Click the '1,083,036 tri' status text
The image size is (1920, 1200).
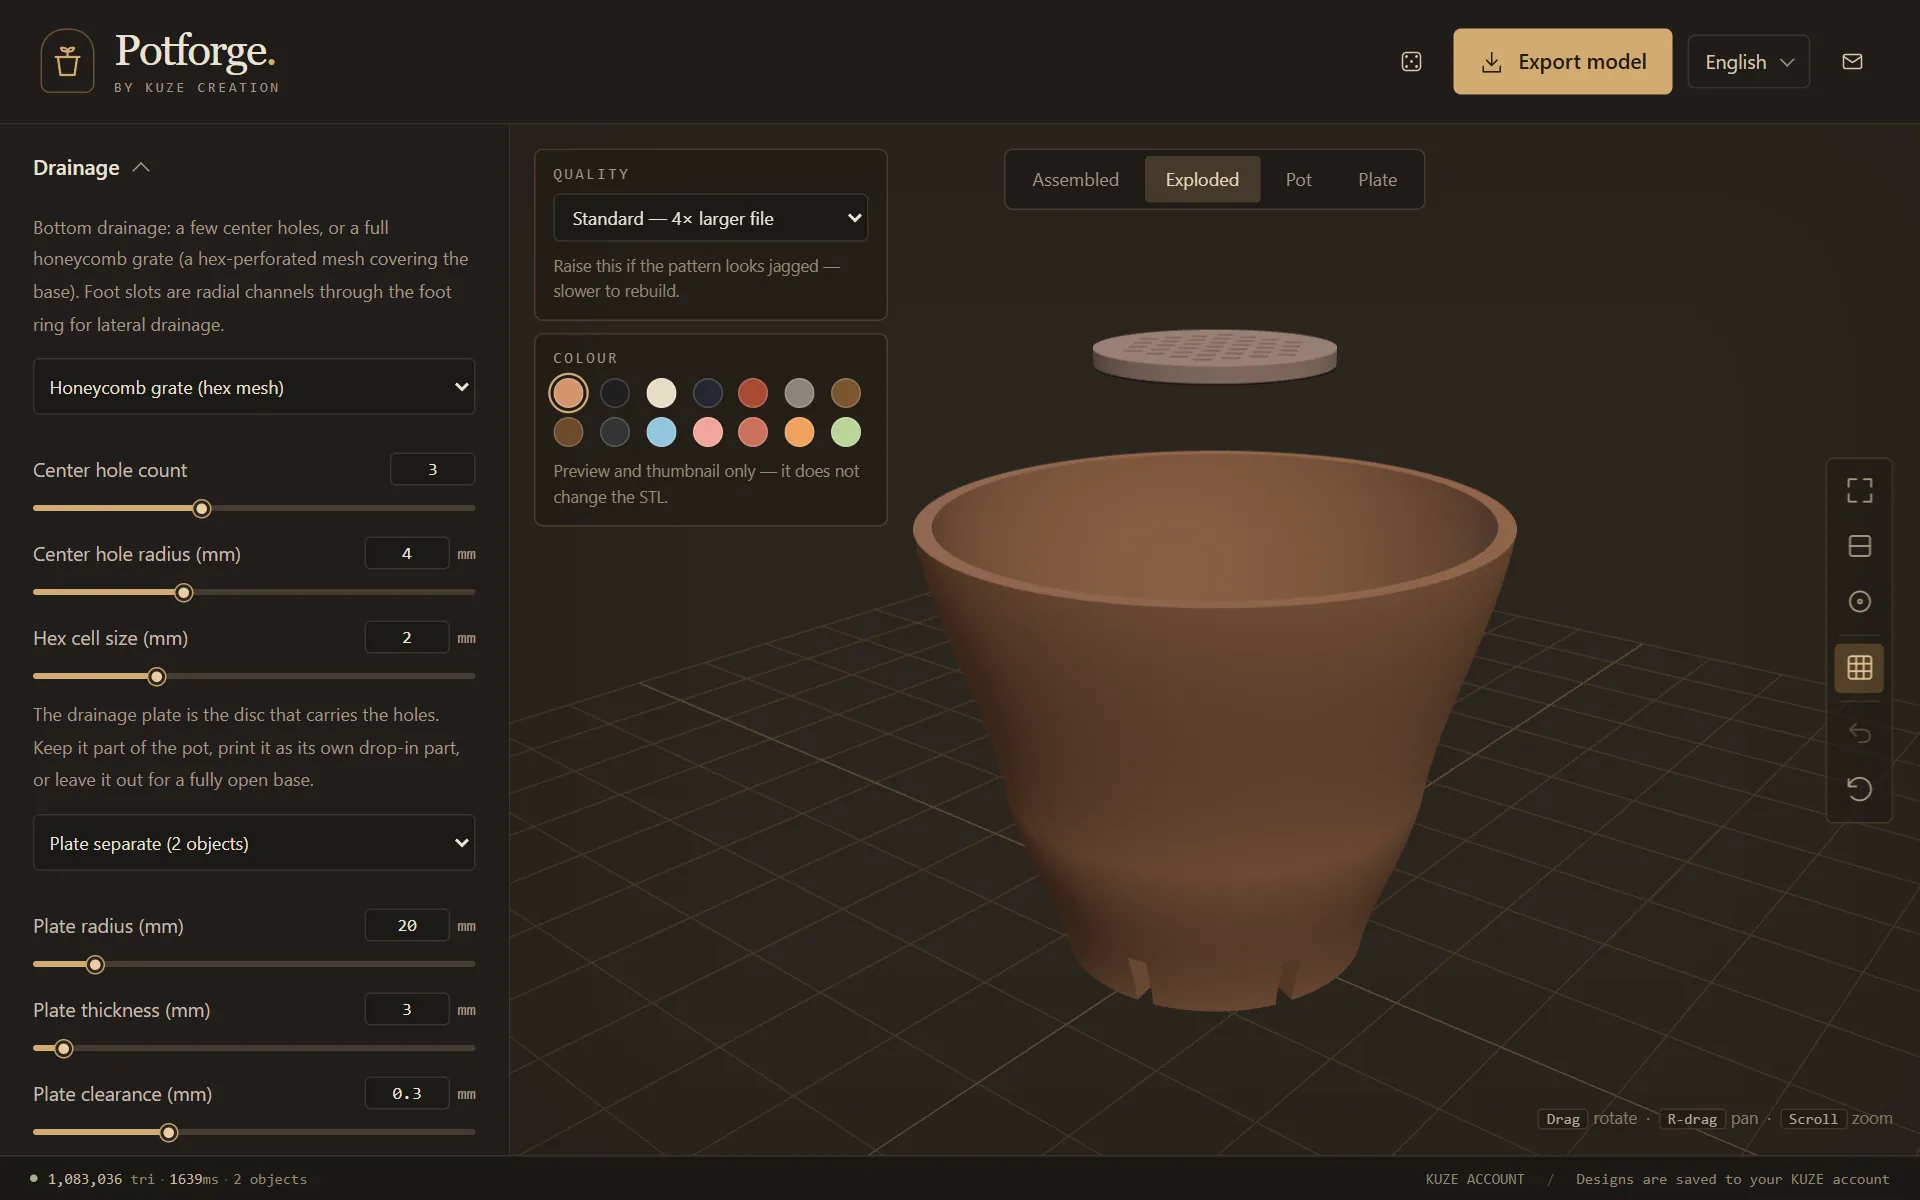tap(101, 1179)
